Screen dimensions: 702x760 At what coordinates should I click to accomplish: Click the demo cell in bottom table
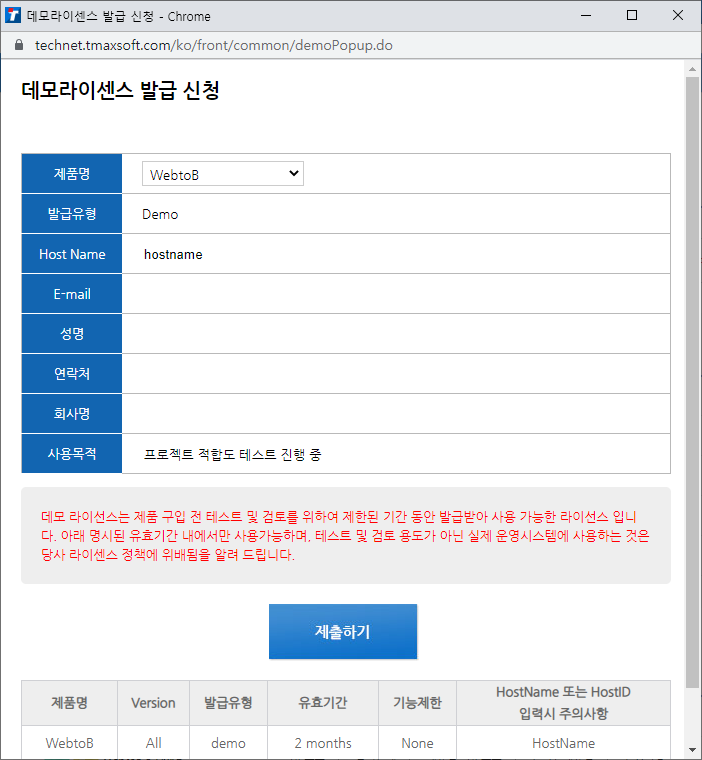click(228, 743)
